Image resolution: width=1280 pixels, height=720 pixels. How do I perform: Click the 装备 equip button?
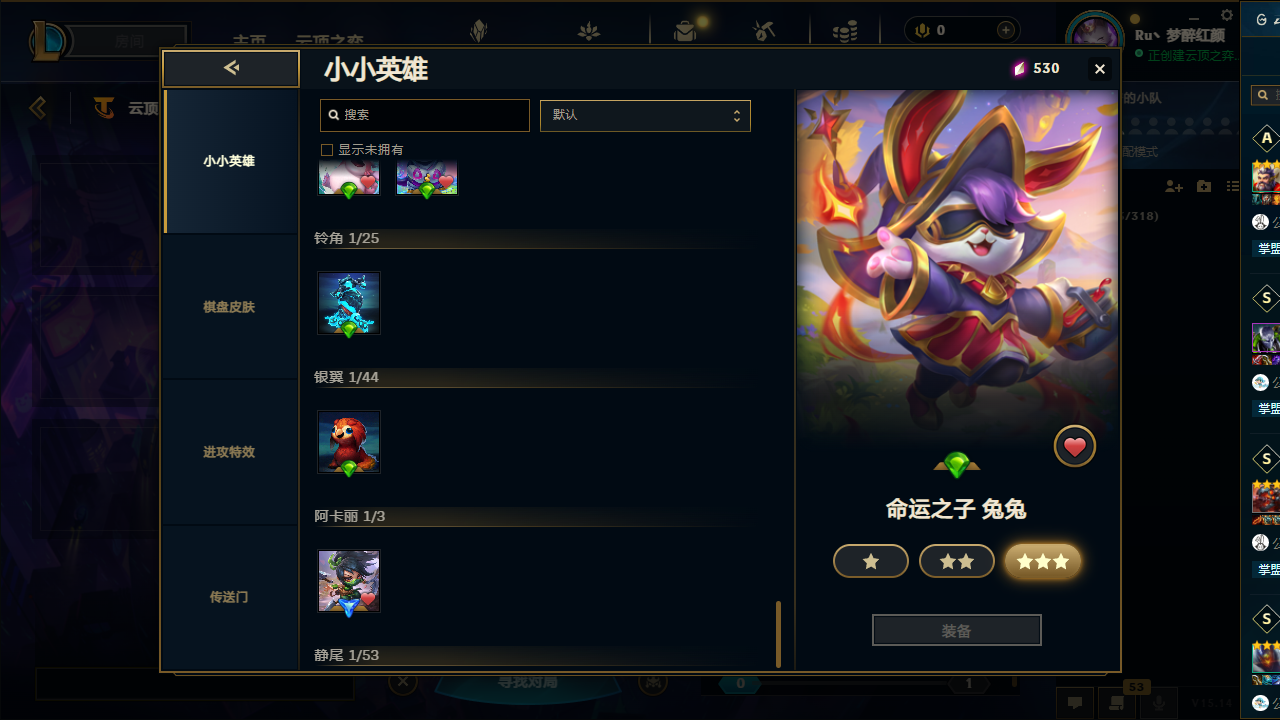pyautogui.click(x=957, y=631)
